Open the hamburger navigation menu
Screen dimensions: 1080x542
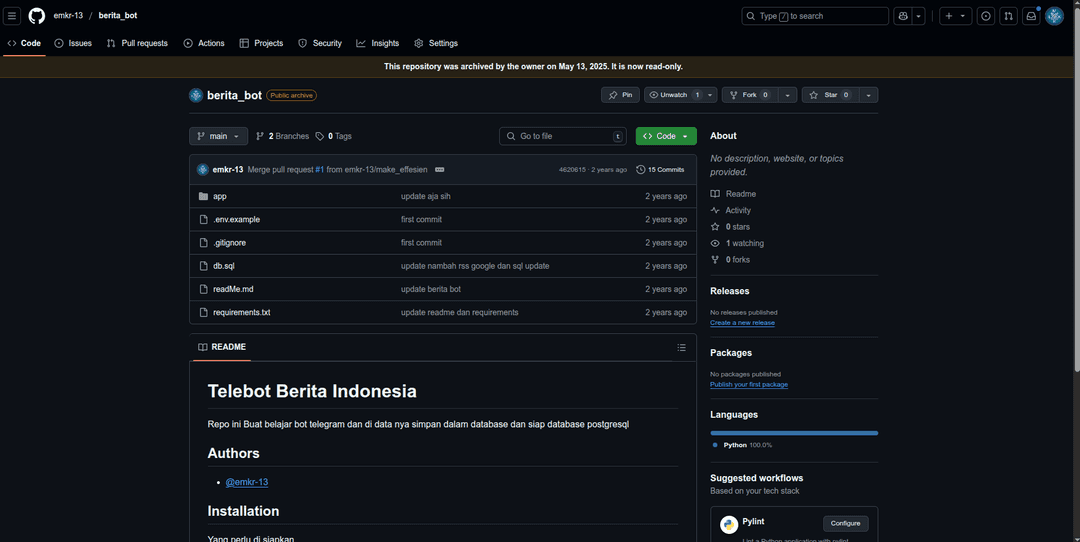click(12, 16)
